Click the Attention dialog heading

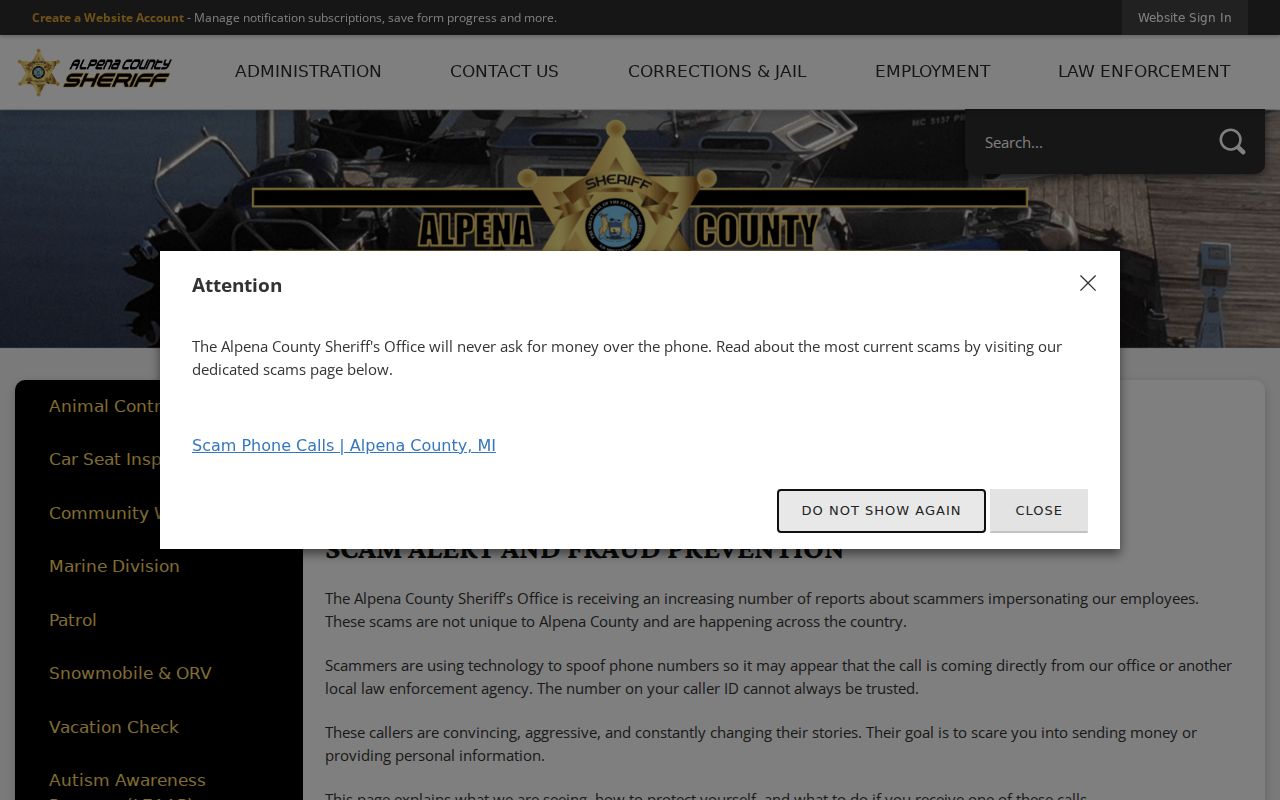[237, 285]
